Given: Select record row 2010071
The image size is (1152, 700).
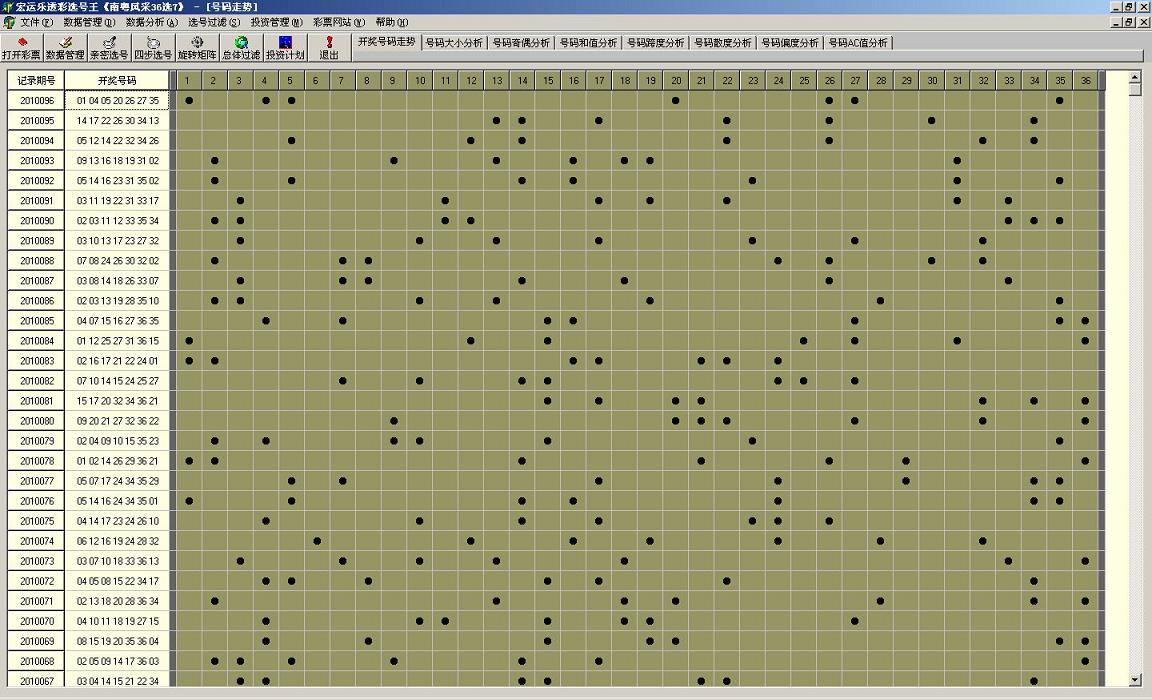Looking at the screenshot, I should click(36, 601).
